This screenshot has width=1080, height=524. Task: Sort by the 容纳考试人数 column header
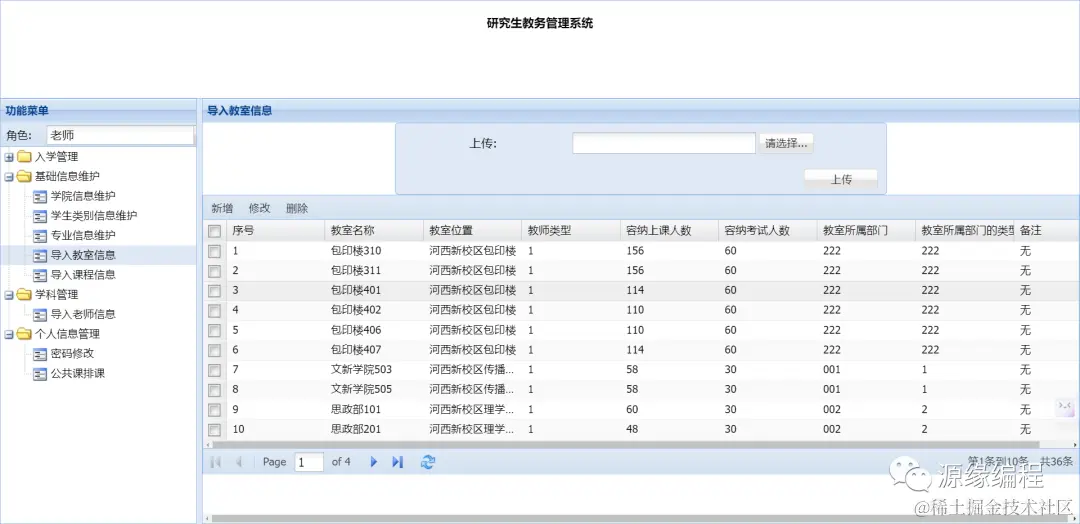tap(768, 231)
